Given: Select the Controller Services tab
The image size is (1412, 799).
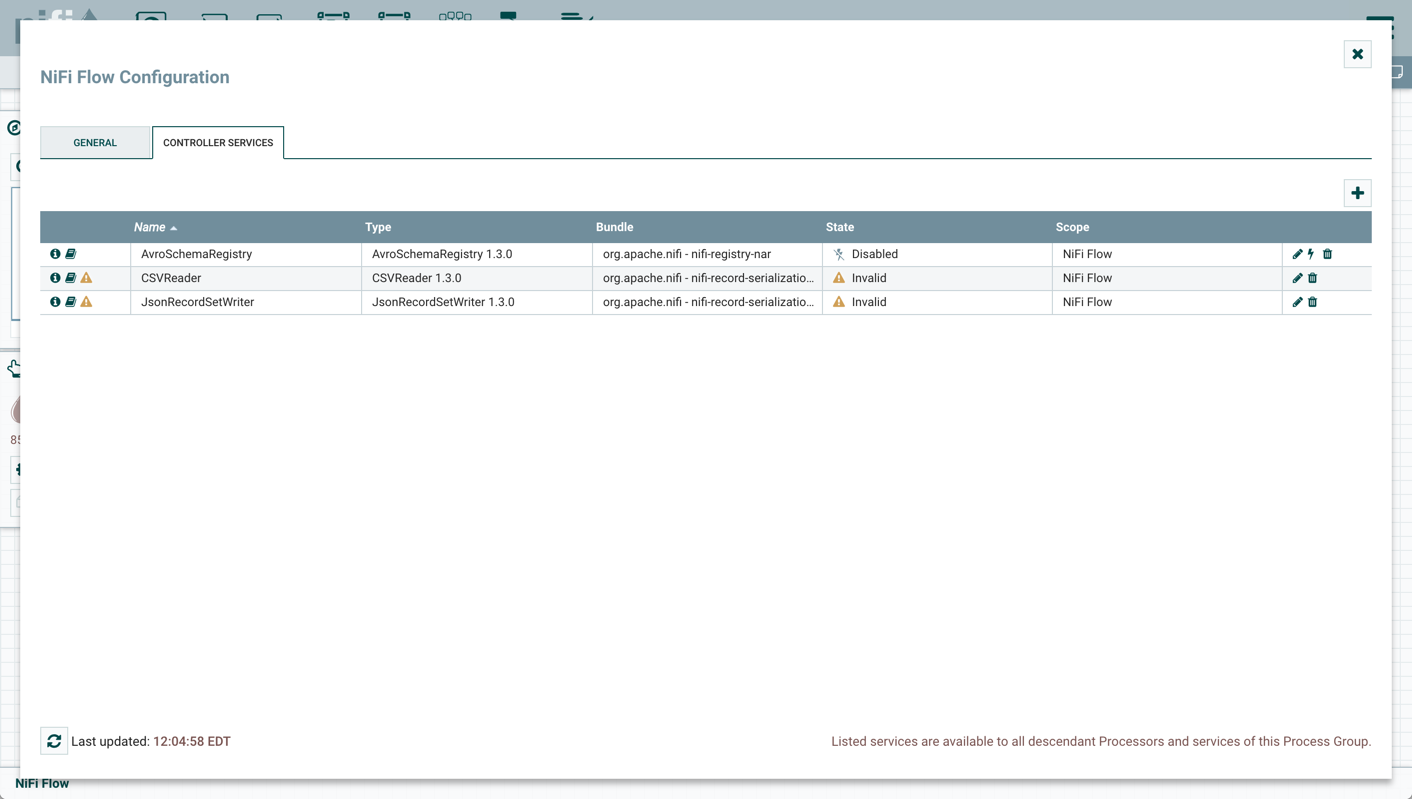Looking at the screenshot, I should [x=218, y=143].
